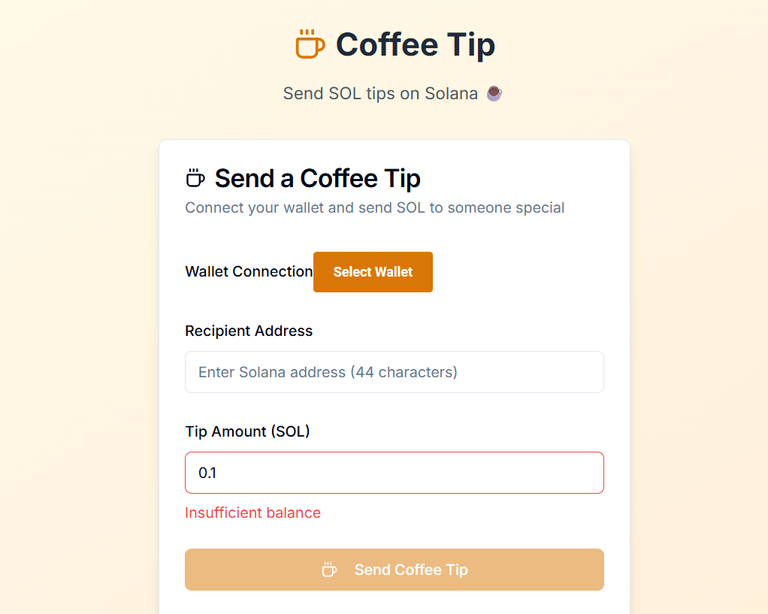Image resolution: width=768 pixels, height=614 pixels.
Task: Click the black coffee cup icon in the card header
Action: 195,178
